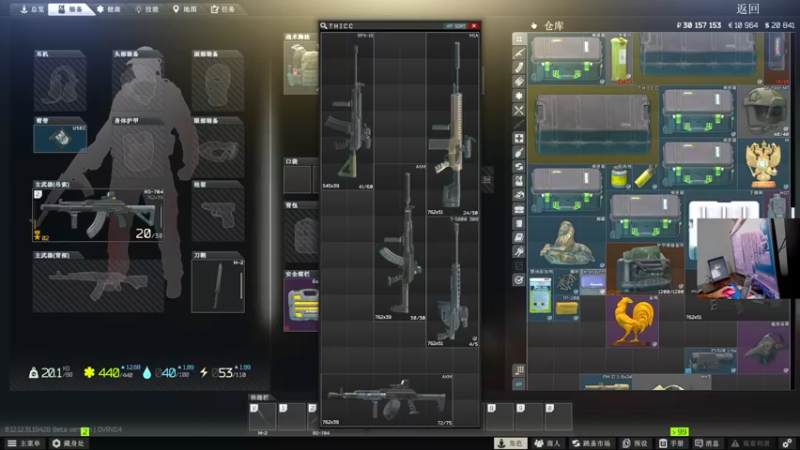Filter the stash by crossed melee weapons icon
Screen dimensions: 800x450
(x=519, y=110)
